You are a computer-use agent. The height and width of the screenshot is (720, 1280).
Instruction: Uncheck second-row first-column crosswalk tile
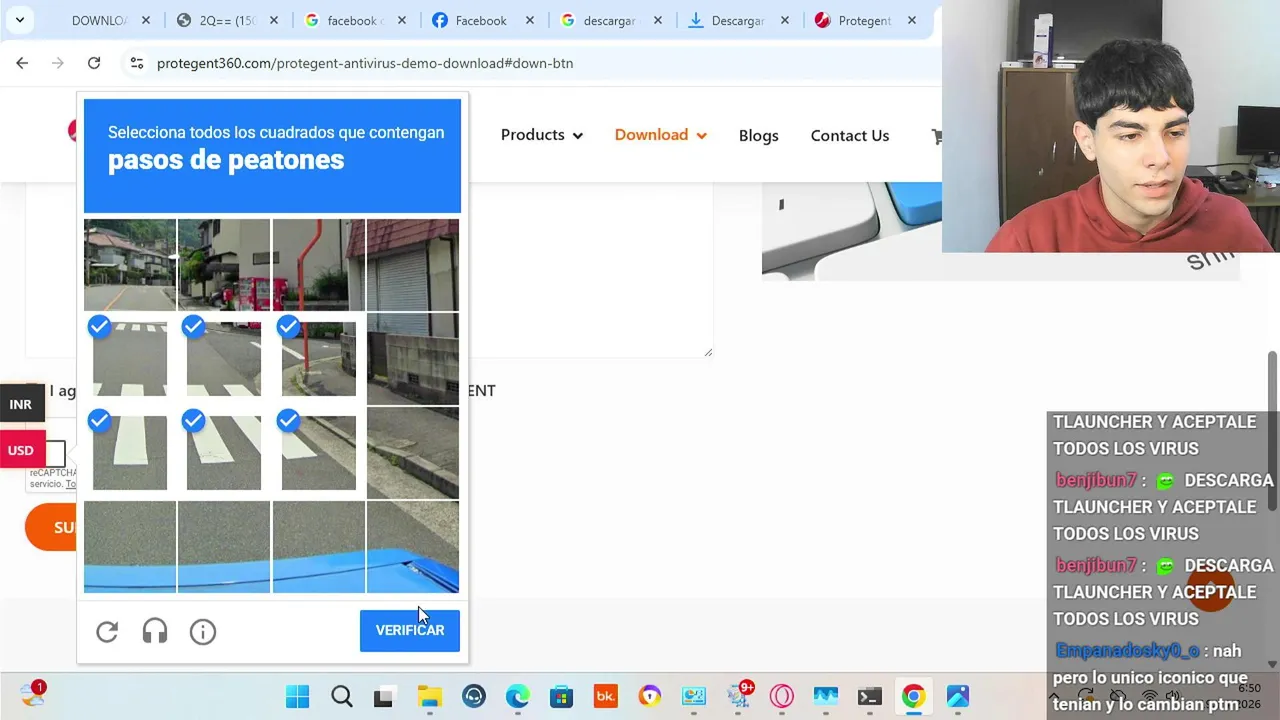click(130, 359)
